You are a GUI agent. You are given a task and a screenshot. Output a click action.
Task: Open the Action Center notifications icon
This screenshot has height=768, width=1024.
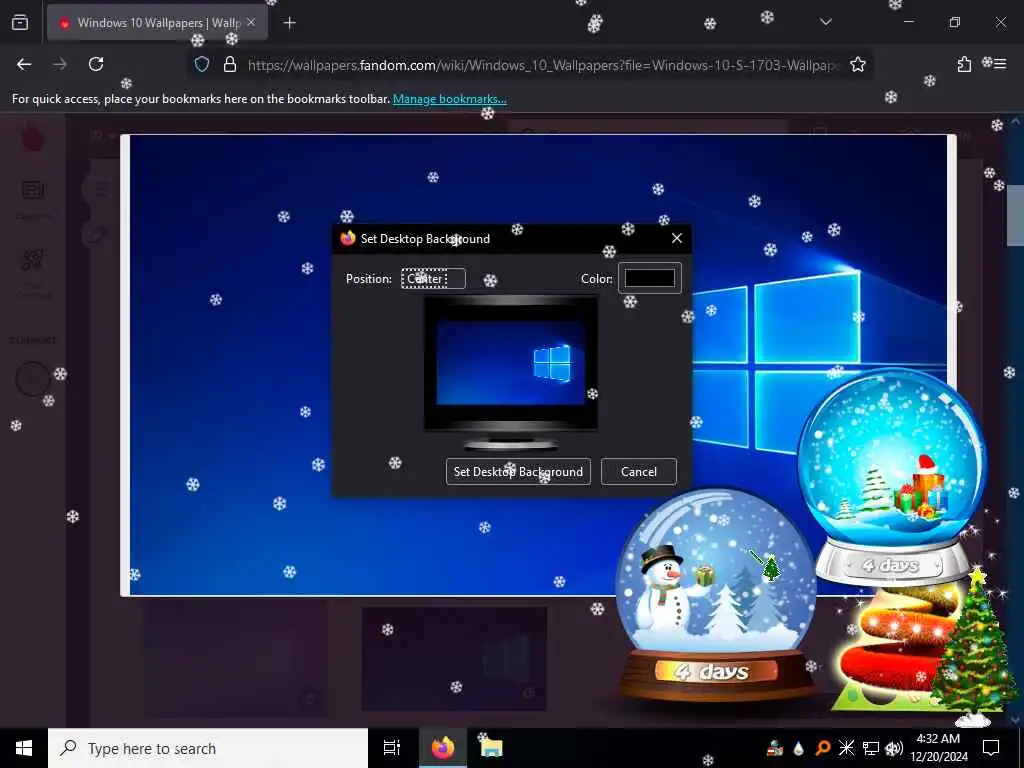coord(991,748)
